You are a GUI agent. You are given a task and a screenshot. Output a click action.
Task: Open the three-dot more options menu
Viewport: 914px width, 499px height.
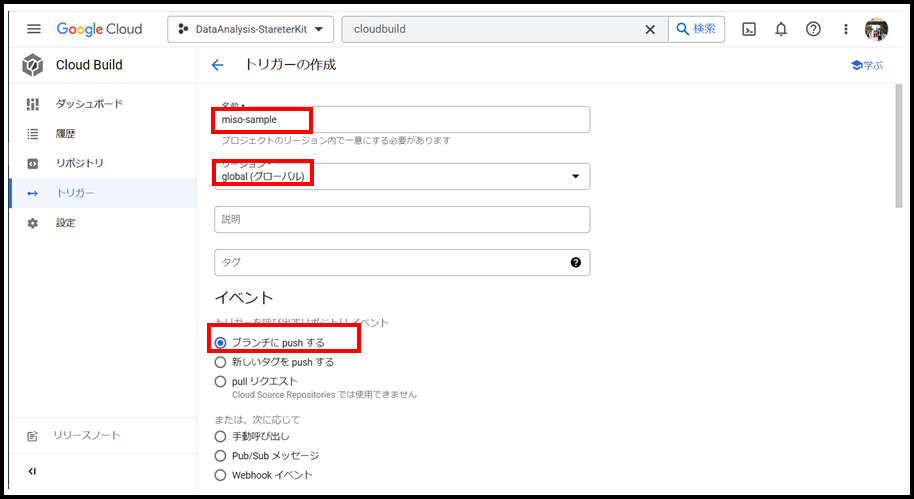click(x=845, y=29)
